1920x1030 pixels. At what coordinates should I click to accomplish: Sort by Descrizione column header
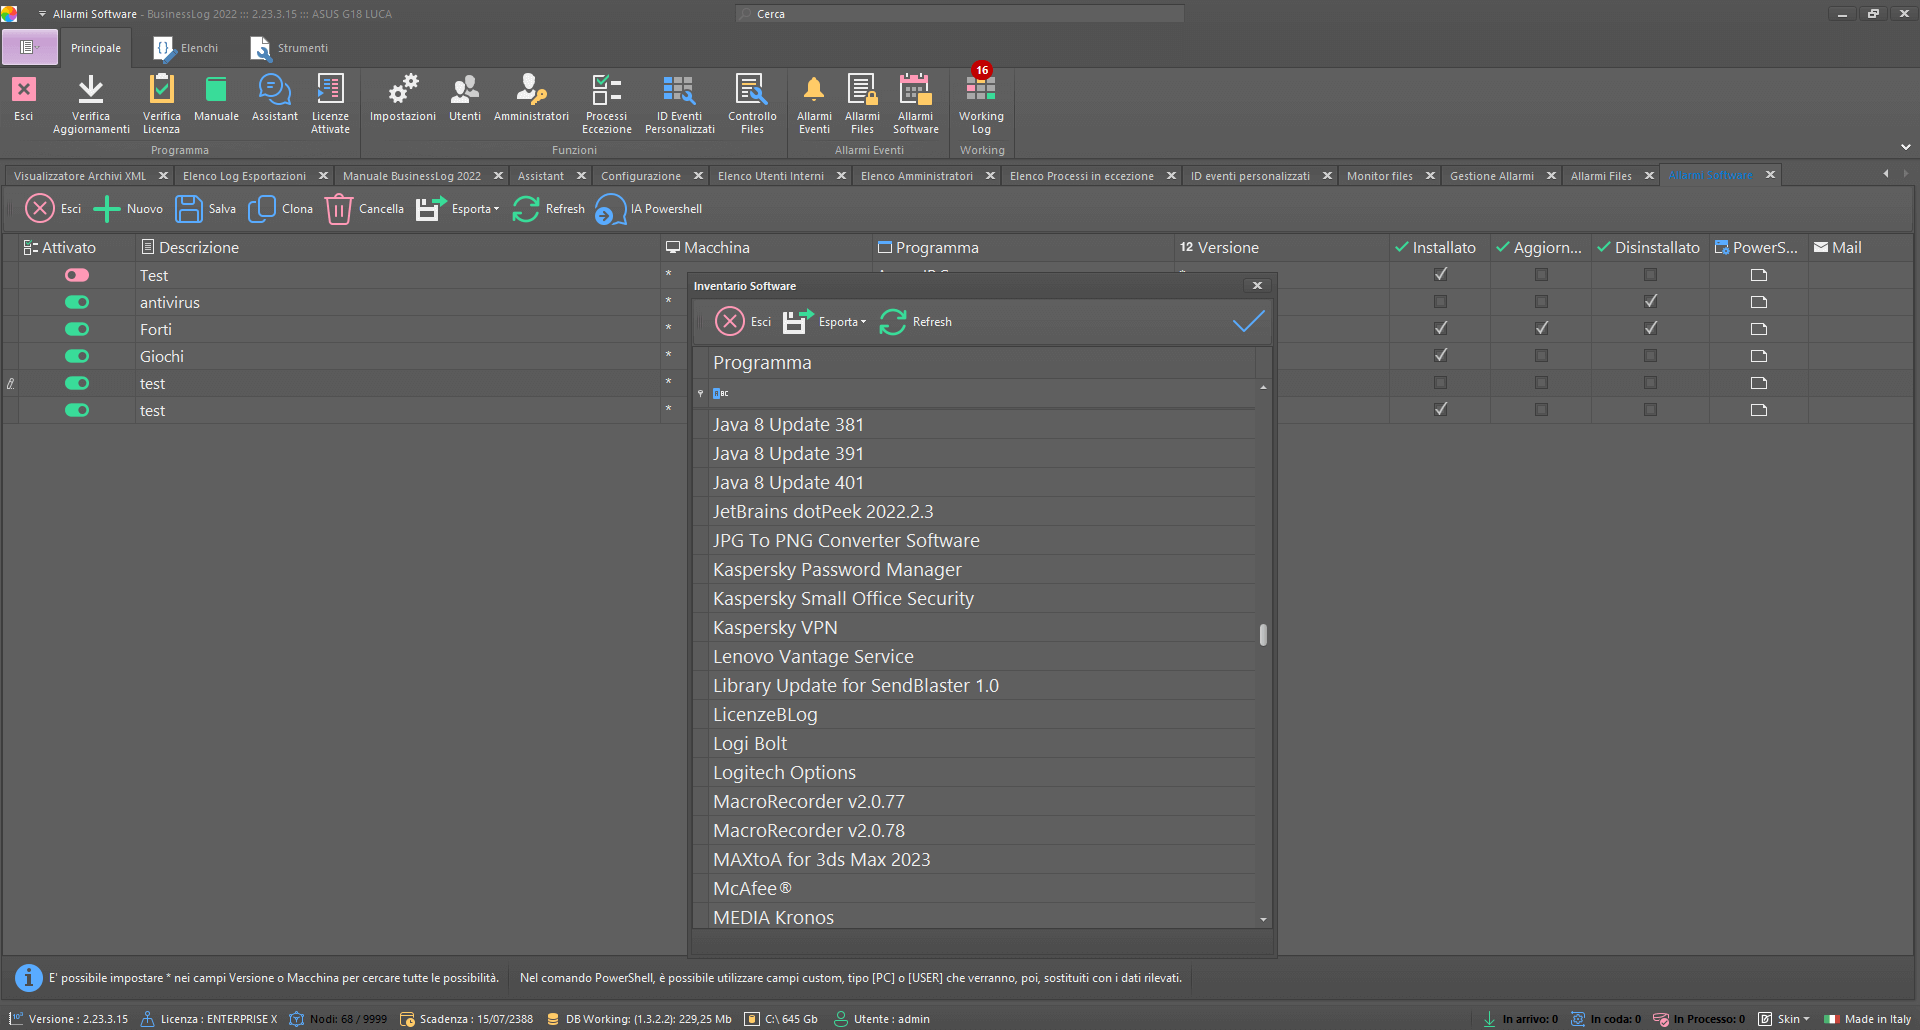pos(397,247)
